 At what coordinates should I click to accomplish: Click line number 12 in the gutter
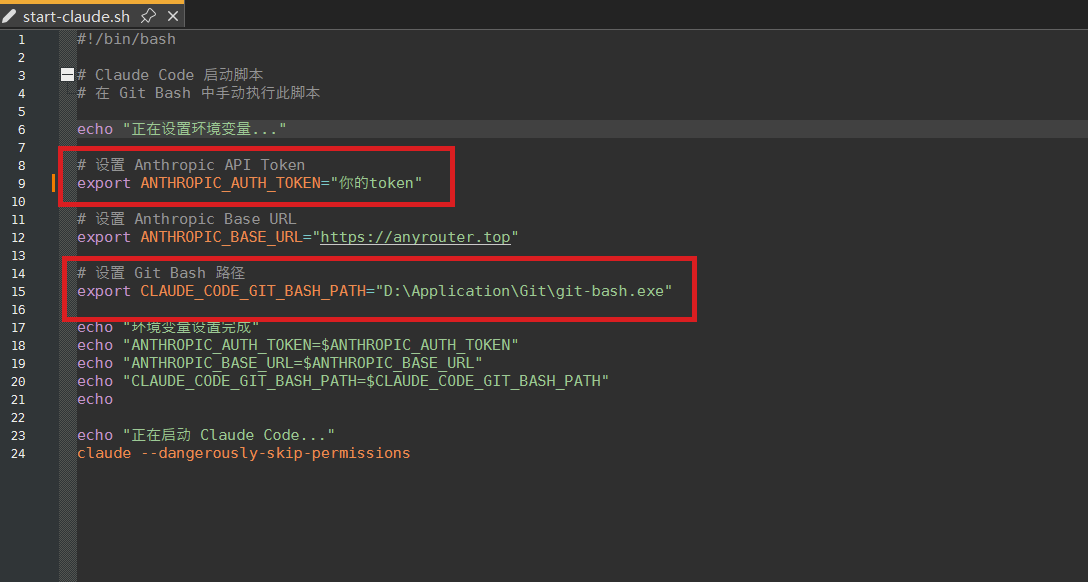(21, 237)
